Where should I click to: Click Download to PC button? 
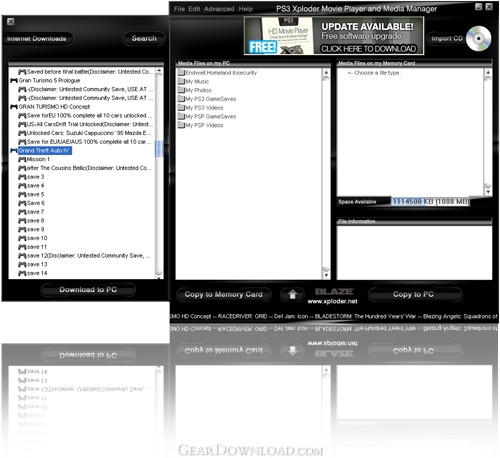coord(88,290)
